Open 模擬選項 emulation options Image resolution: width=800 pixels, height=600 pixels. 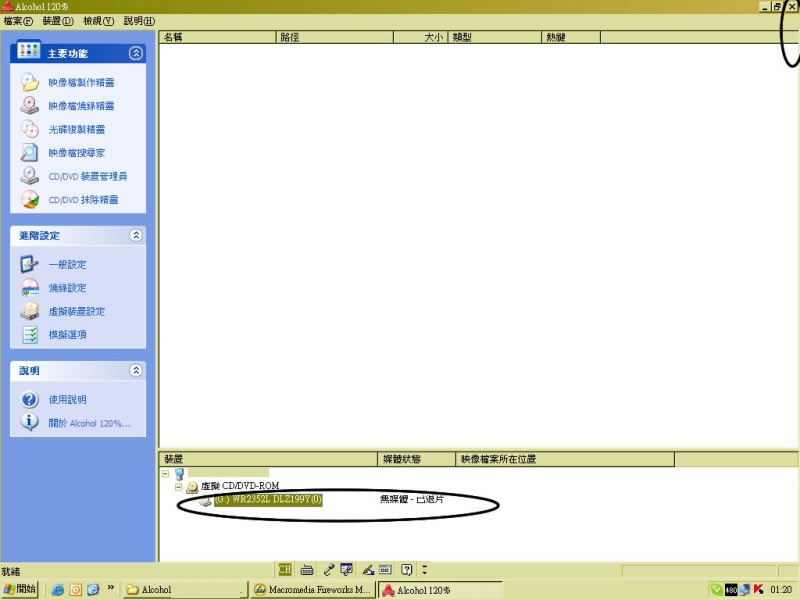coord(67,335)
